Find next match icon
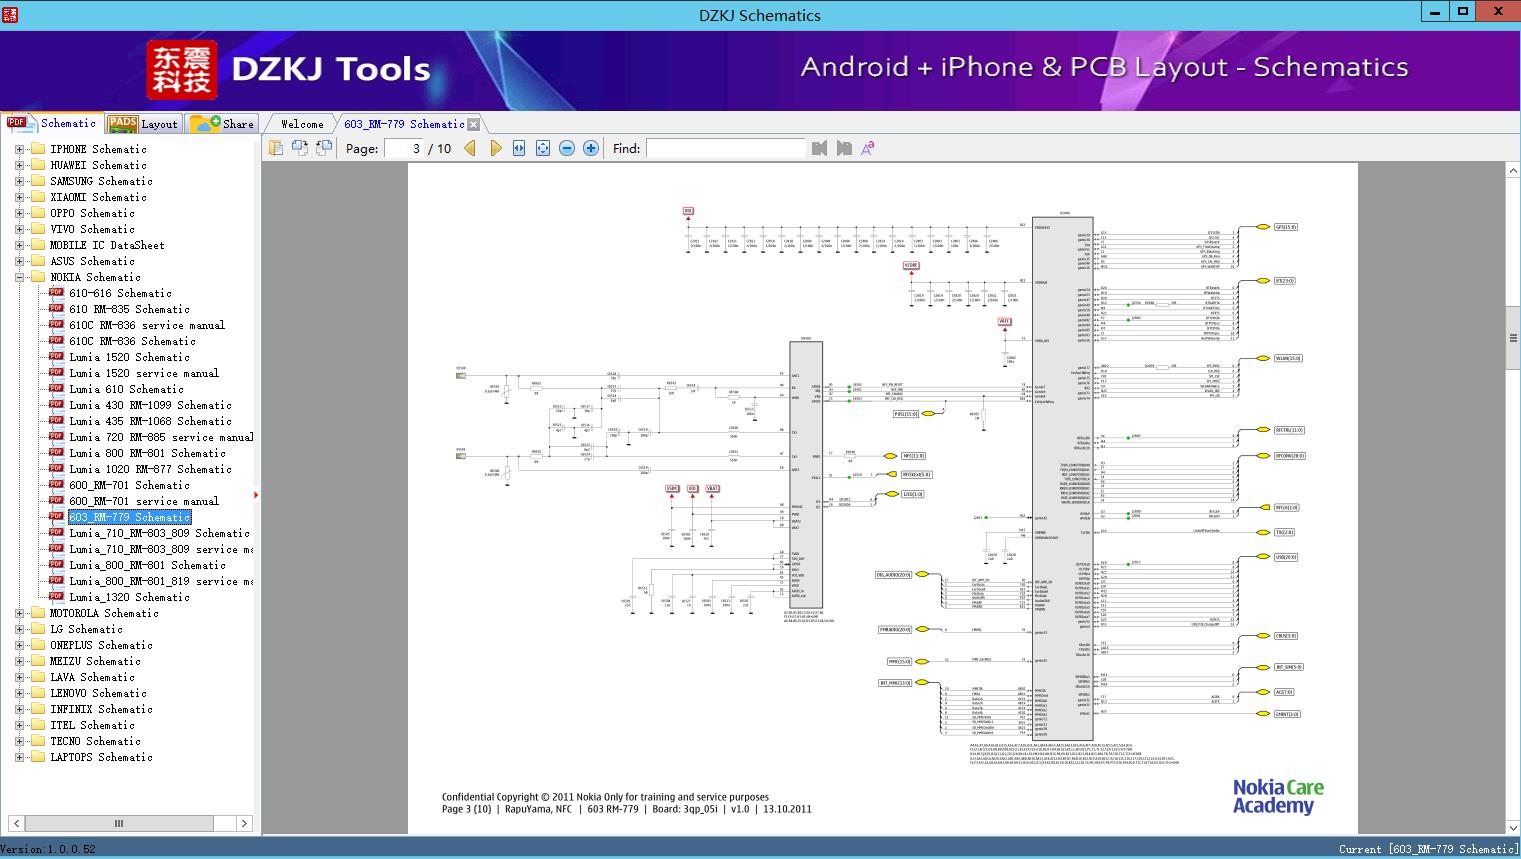1521x859 pixels. pyautogui.click(x=844, y=148)
